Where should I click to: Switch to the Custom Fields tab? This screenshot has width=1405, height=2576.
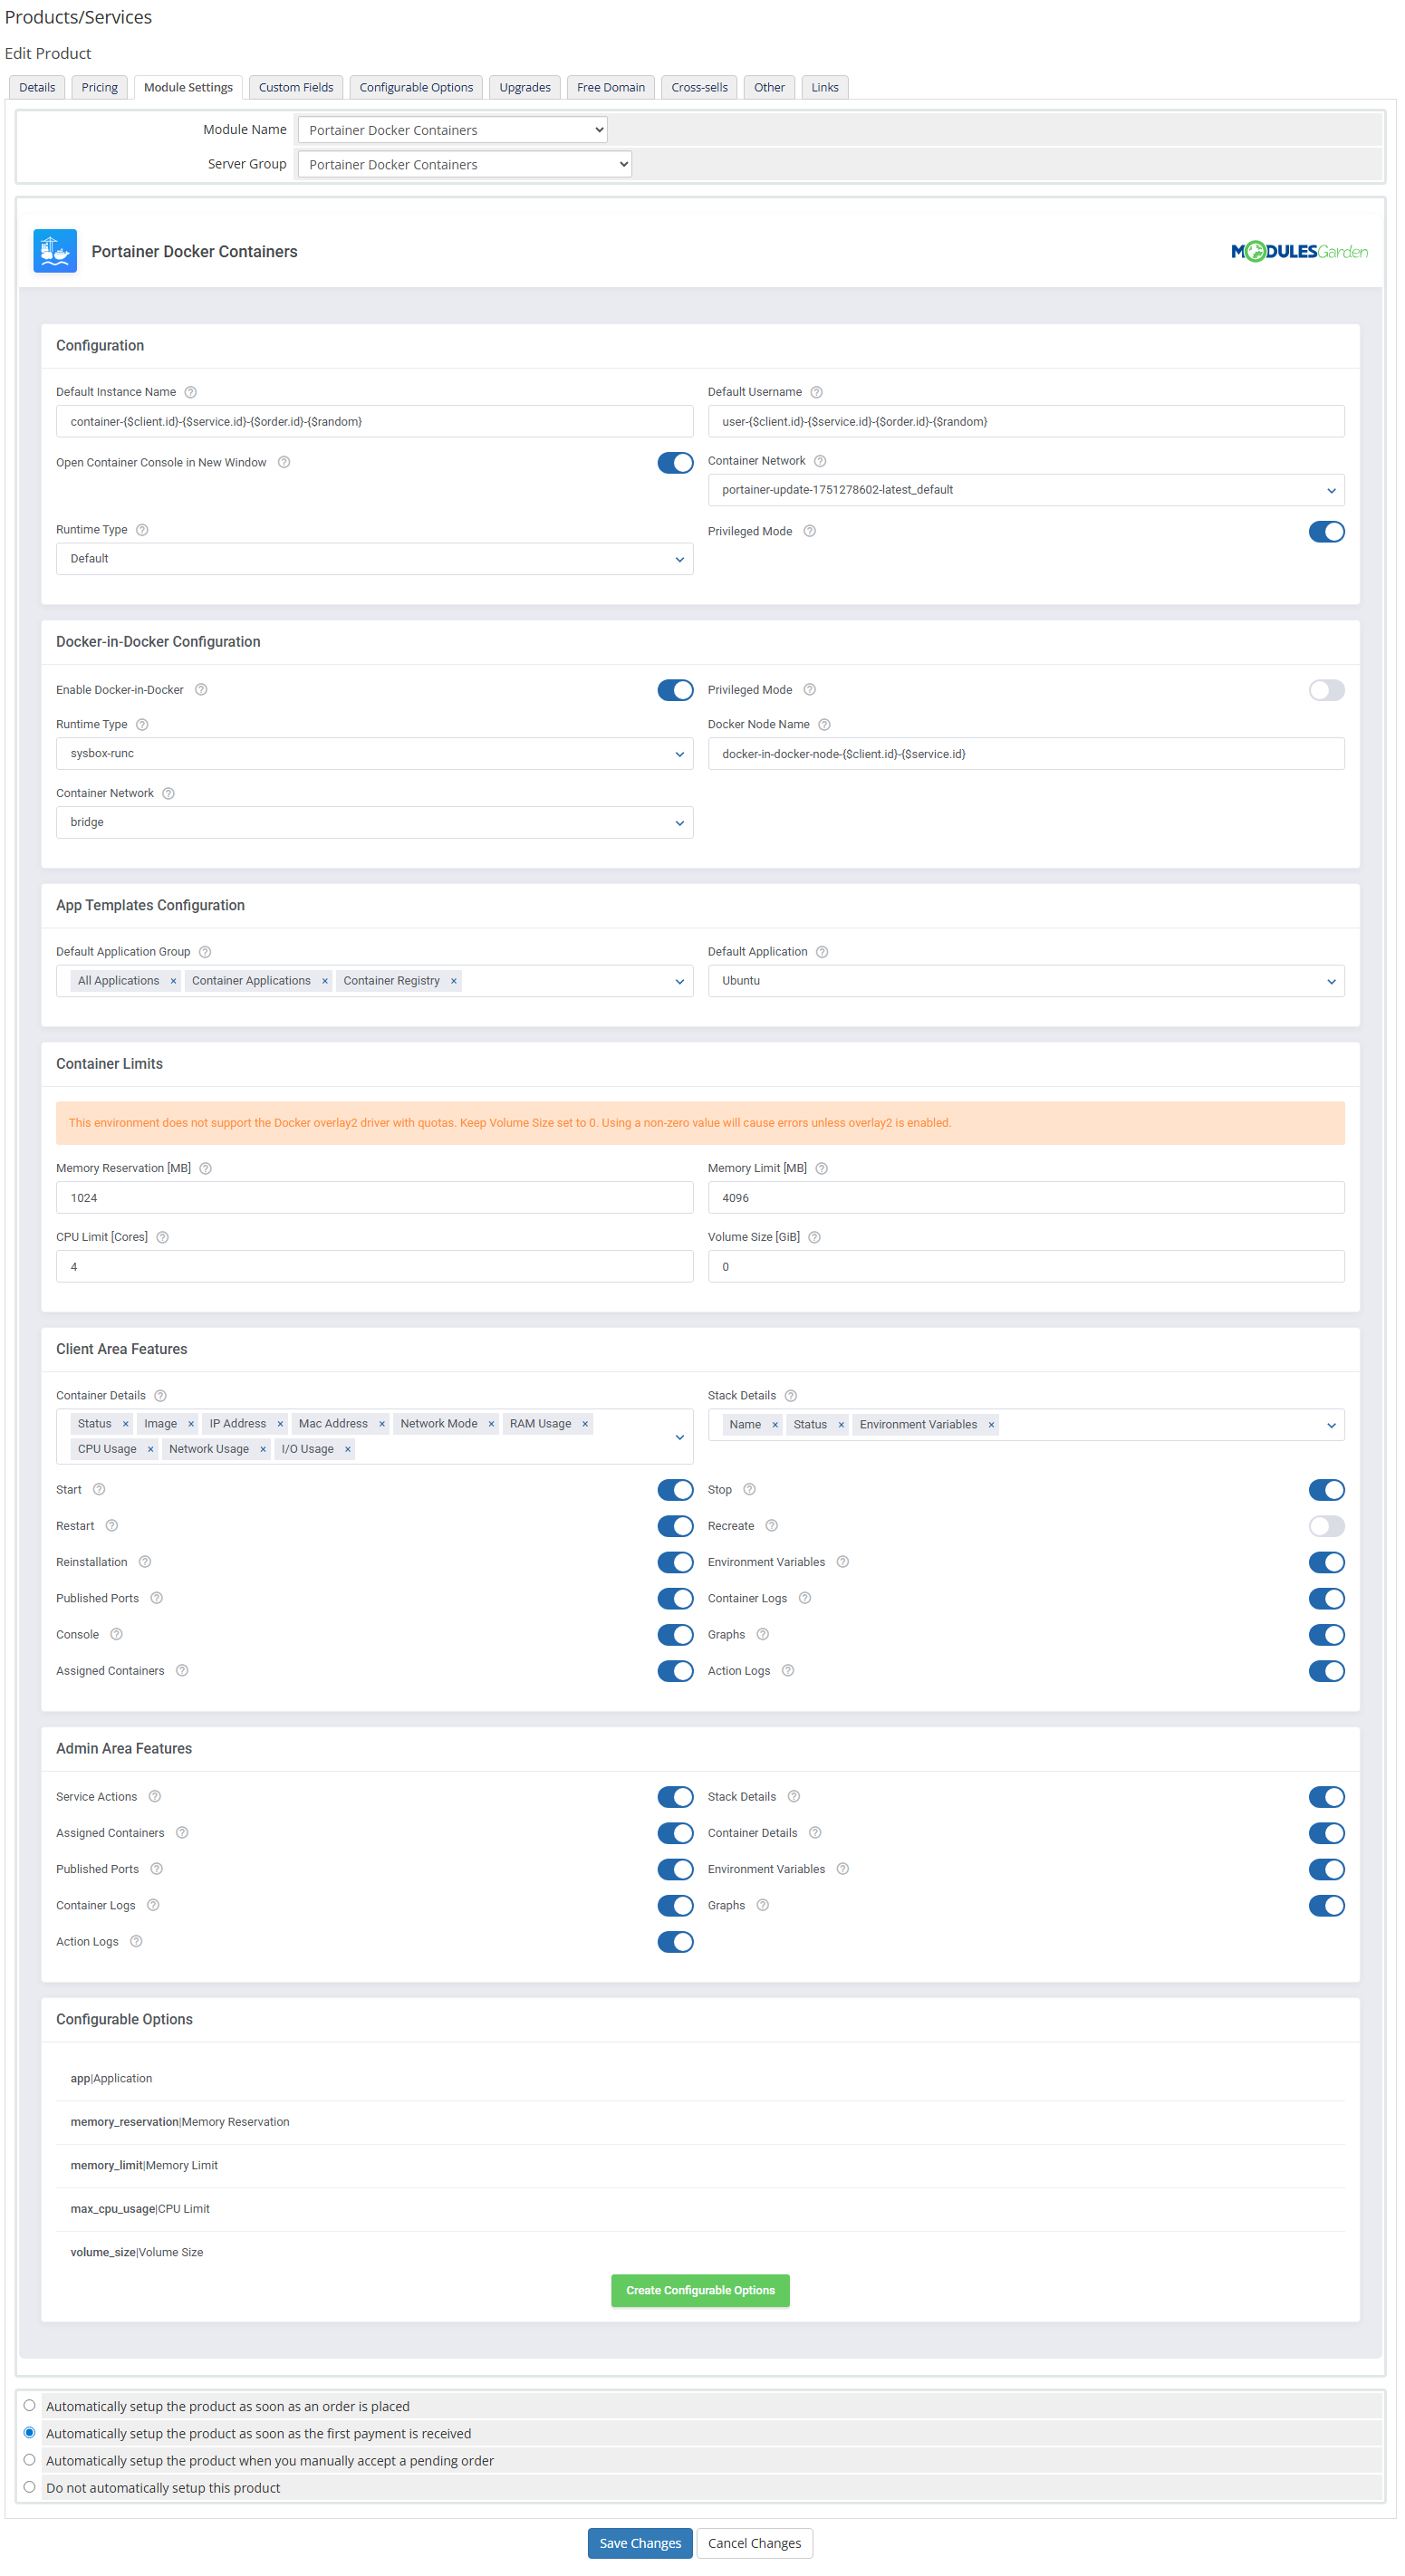coord(296,87)
